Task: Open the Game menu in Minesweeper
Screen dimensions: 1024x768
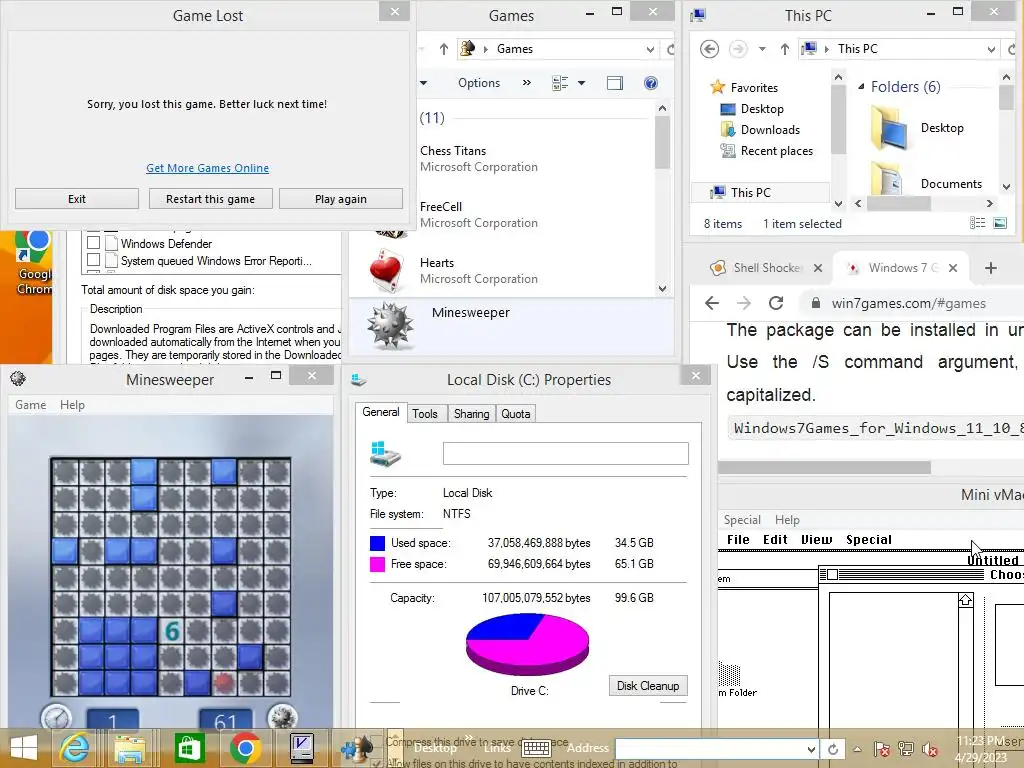Action: [x=31, y=405]
